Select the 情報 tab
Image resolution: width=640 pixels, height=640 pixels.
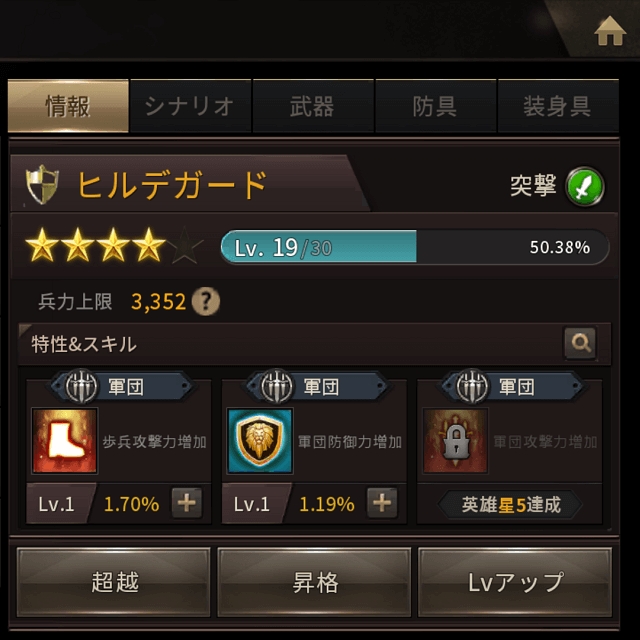pos(68,106)
